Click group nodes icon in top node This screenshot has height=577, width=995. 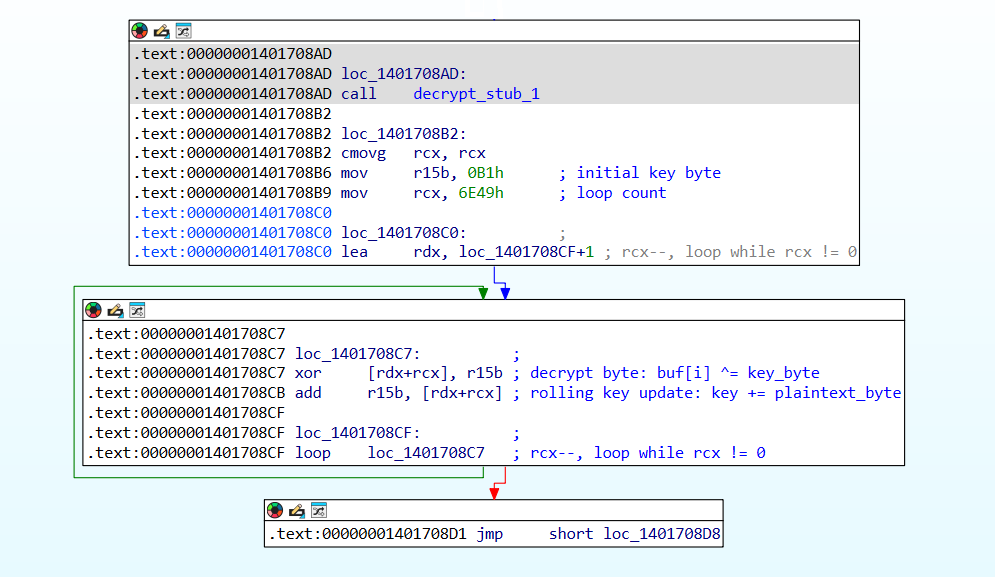pos(183,30)
